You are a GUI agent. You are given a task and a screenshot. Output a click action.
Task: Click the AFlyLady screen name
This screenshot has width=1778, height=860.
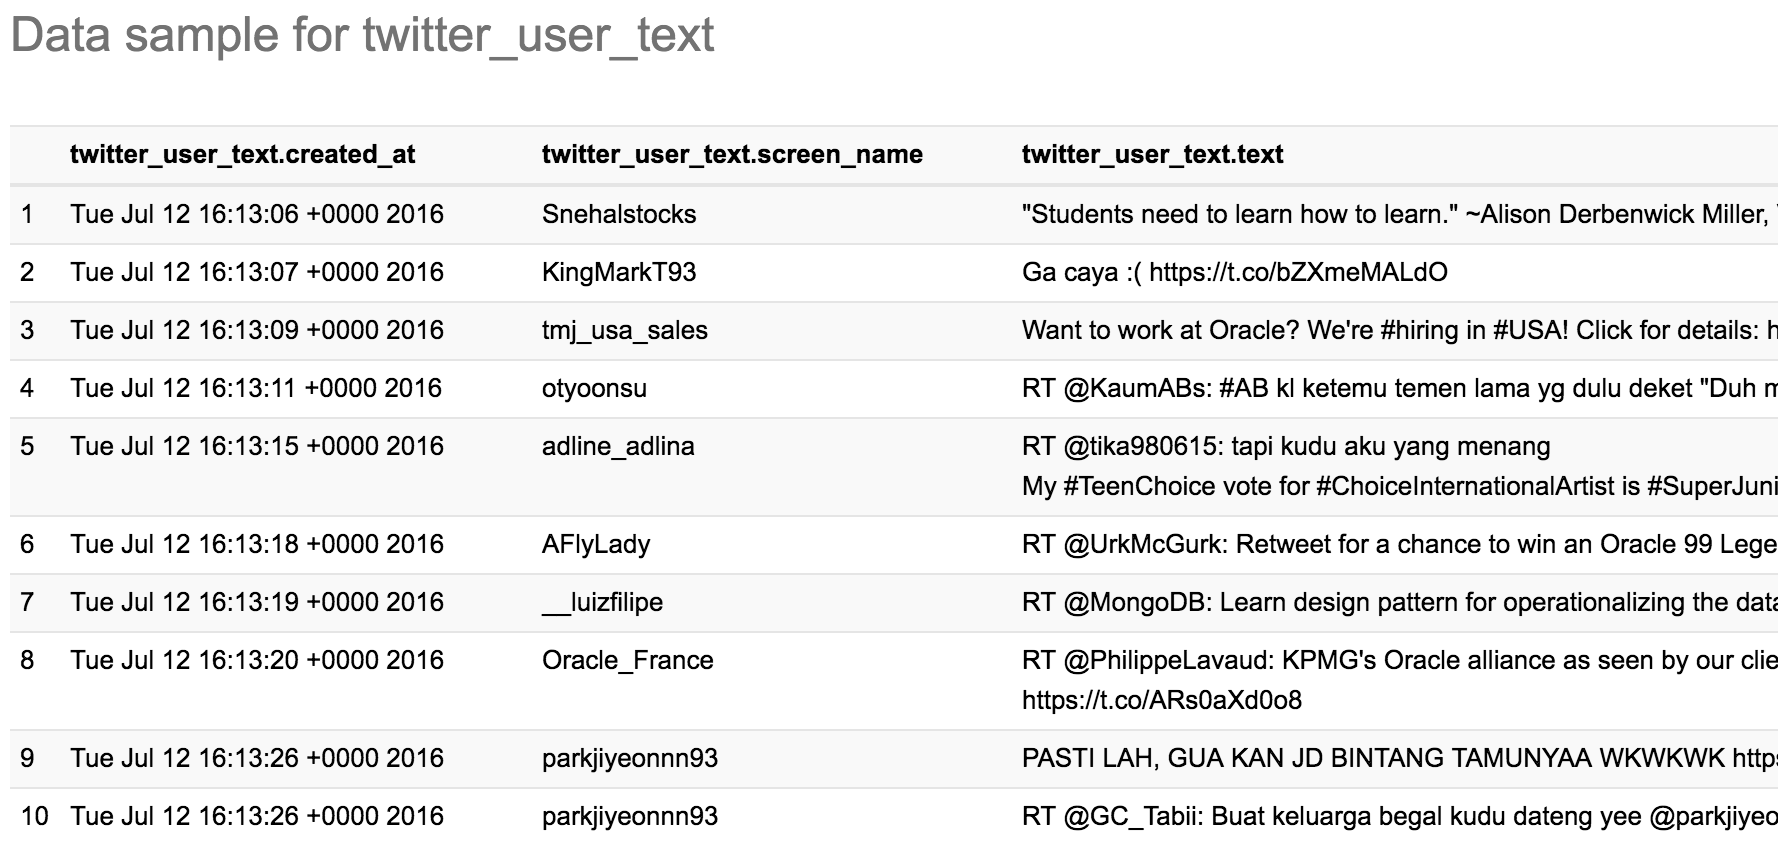pos(596,544)
